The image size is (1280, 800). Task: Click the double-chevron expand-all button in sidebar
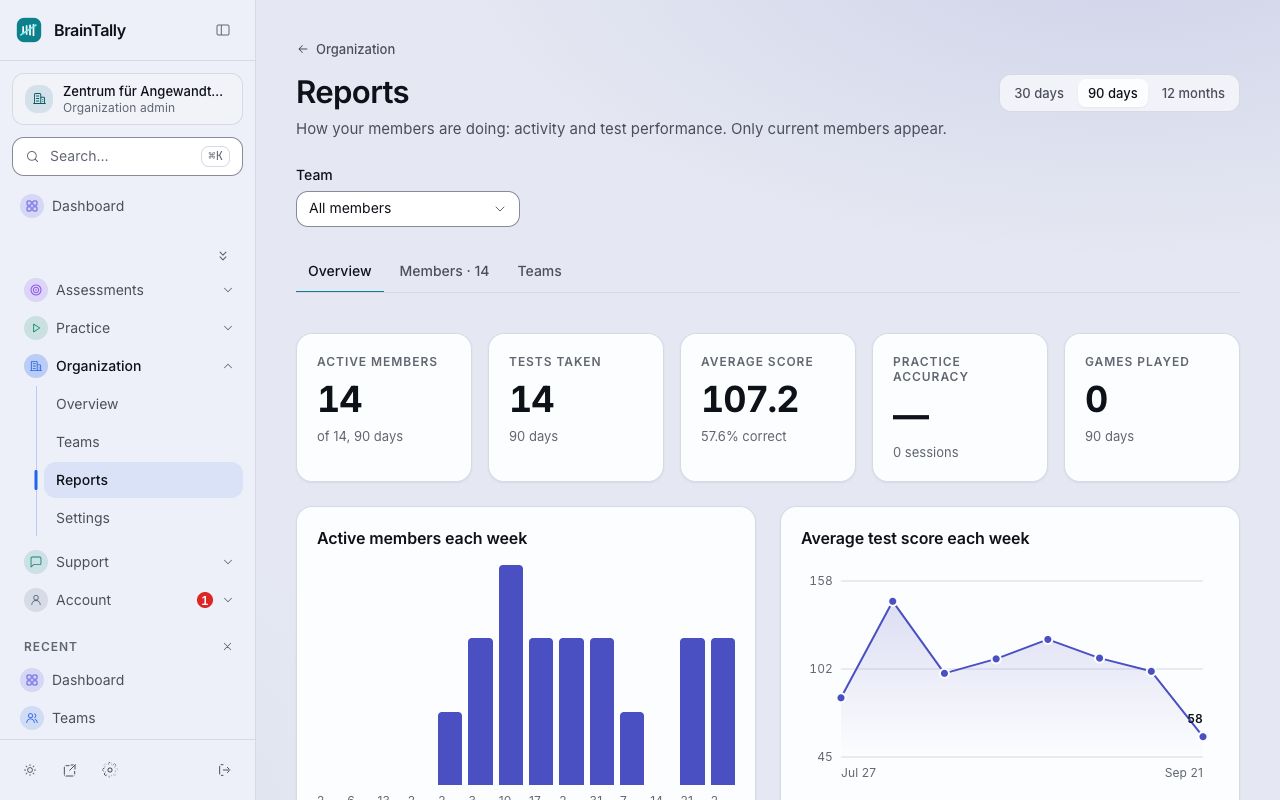point(223,256)
